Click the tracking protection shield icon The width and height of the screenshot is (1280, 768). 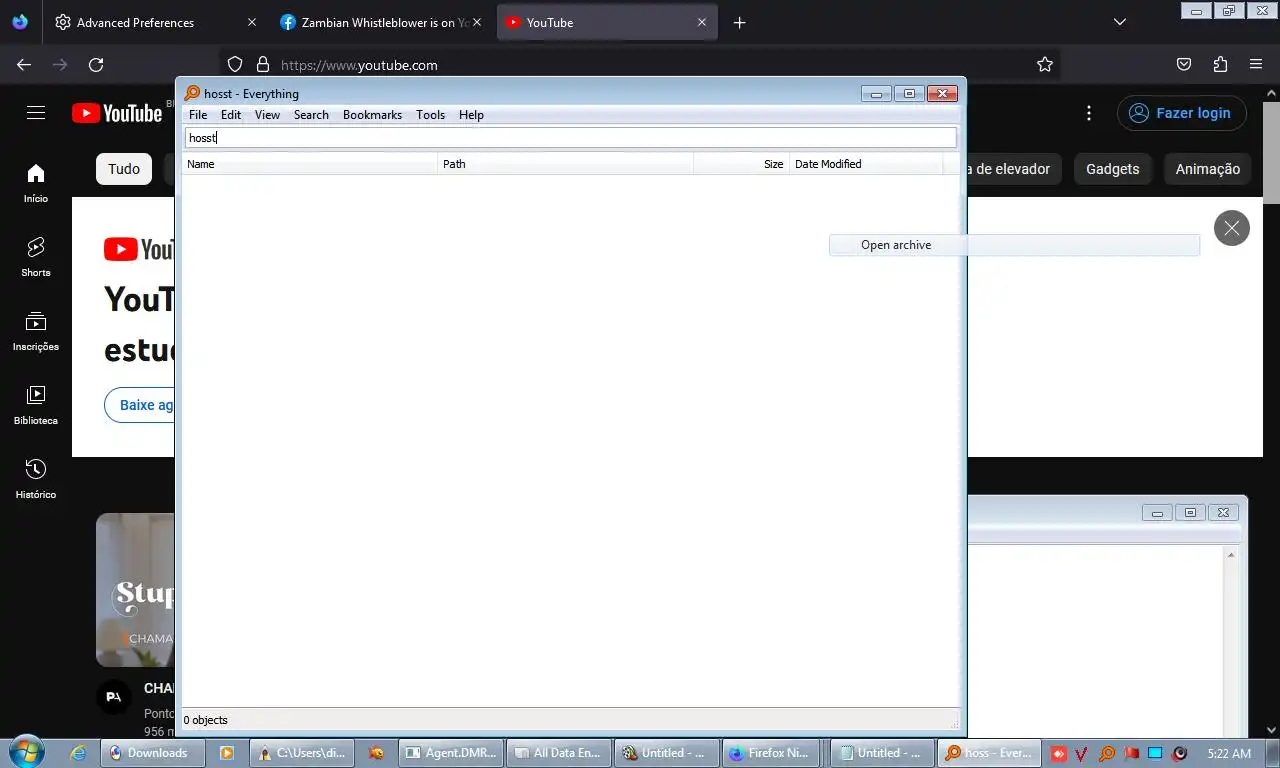(x=235, y=65)
